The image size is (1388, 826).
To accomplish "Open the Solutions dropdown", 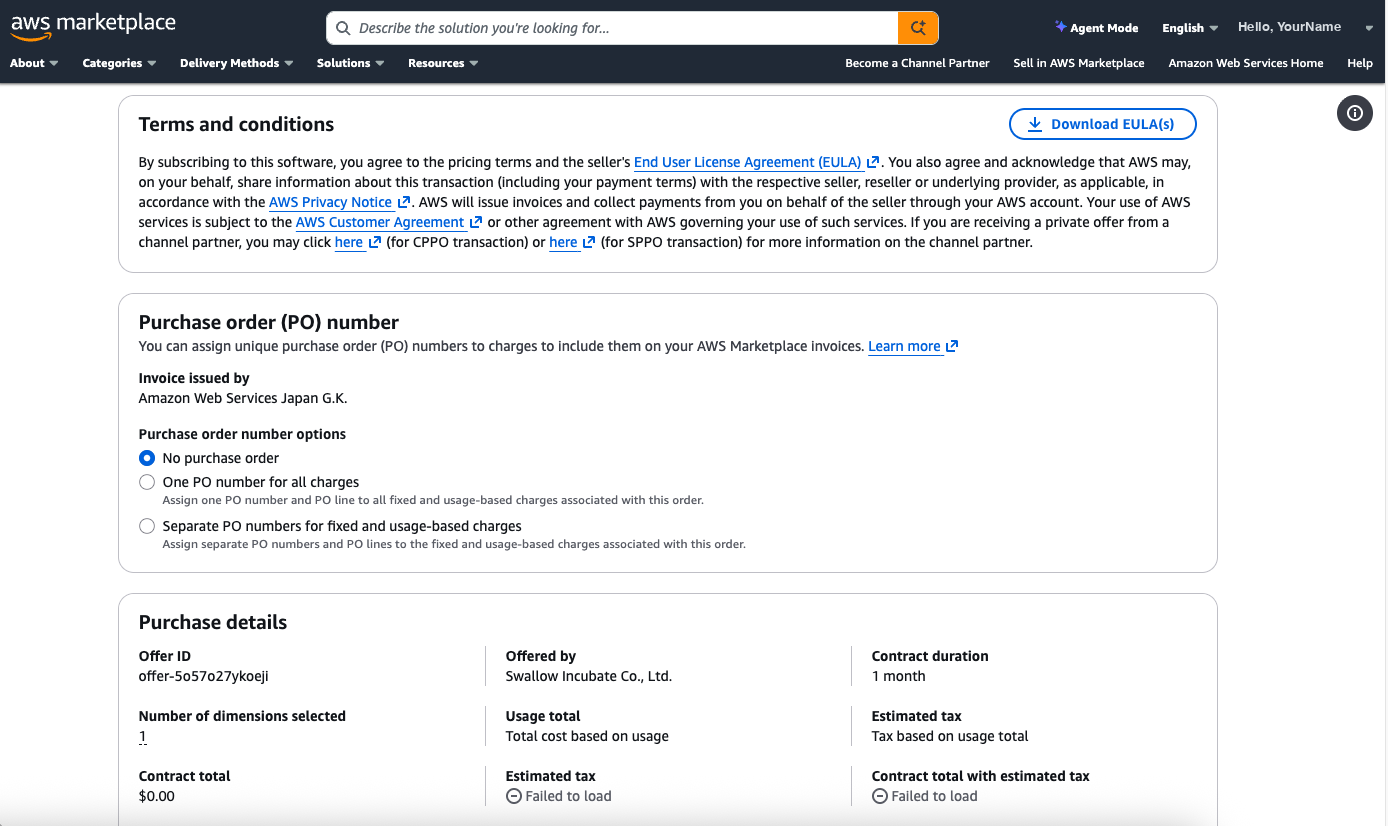I will click(x=350, y=63).
